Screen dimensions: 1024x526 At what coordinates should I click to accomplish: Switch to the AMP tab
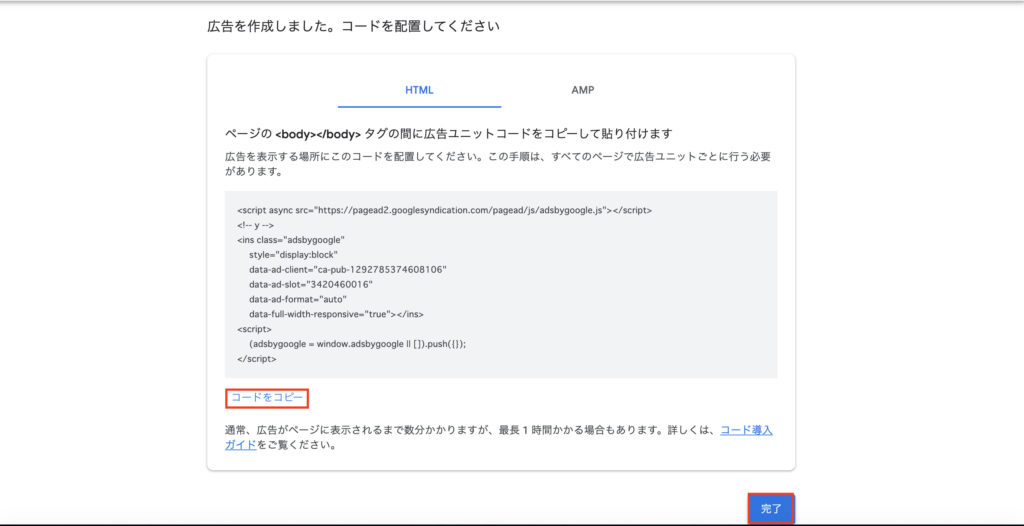pyautogui.click(x=583, y=90)
